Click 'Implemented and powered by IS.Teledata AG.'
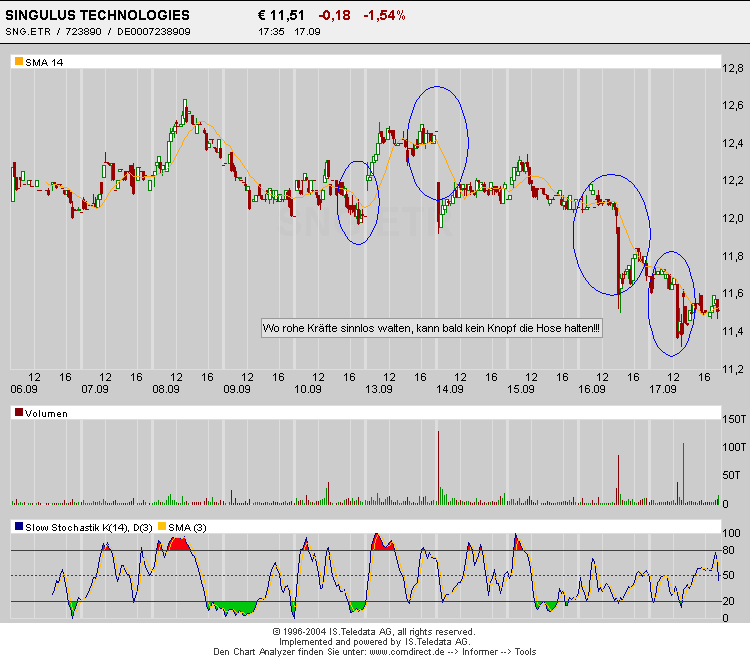This screenshot has width=750, height=657. (x=375, y=642)
